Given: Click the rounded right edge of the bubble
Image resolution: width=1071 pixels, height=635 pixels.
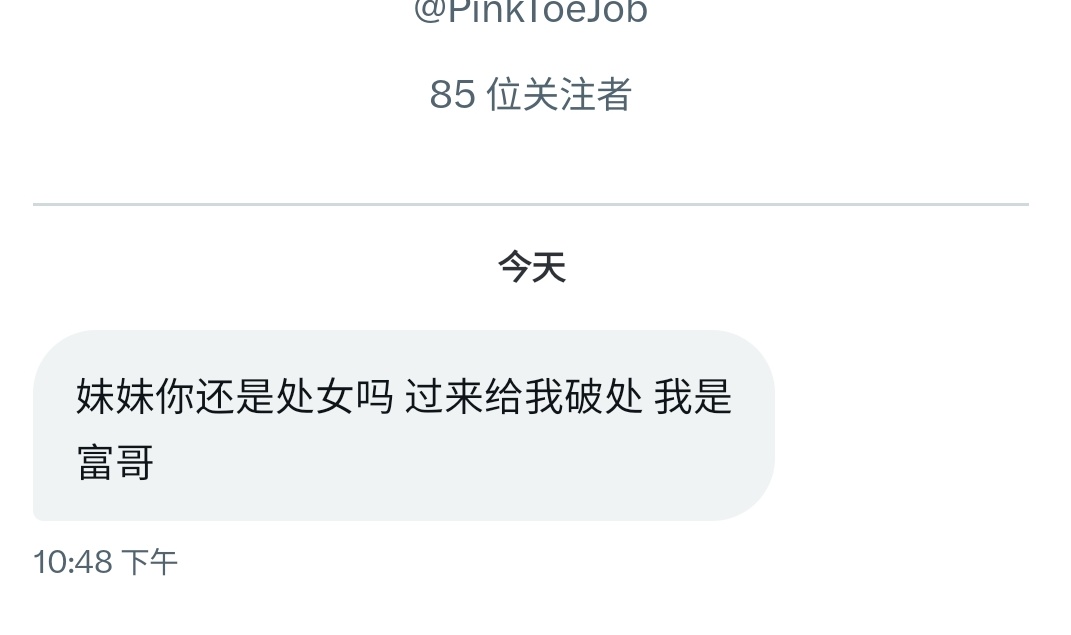Looking at the screenshot, I should tap(764, 425).
